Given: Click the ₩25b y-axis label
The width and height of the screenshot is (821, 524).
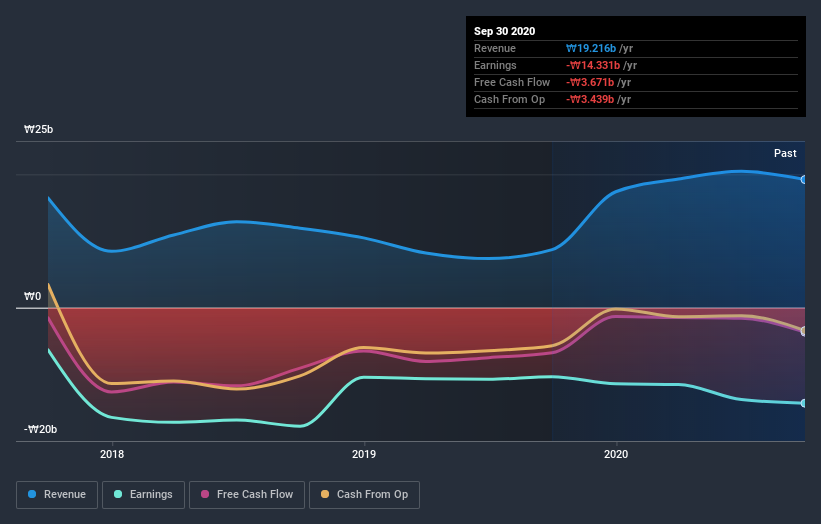Looking at the screenshot, I should pos(38,129).
